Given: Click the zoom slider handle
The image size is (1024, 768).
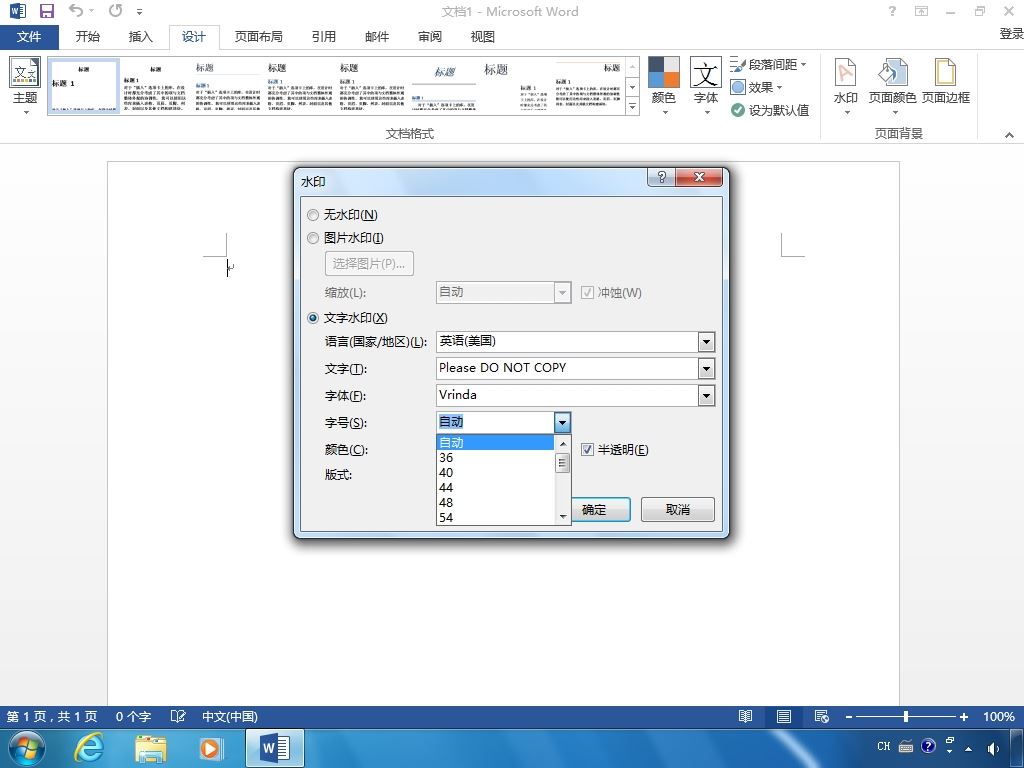Looking at the screenshot, I should point(906,716).
